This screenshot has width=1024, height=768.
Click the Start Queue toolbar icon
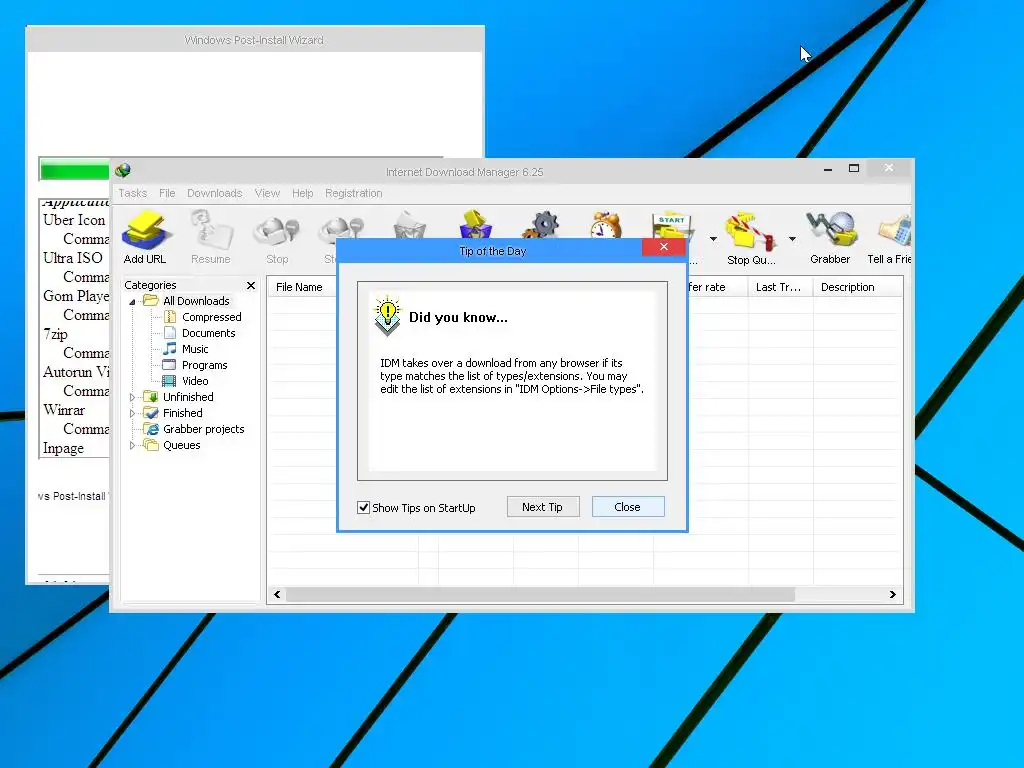(672, 226)
